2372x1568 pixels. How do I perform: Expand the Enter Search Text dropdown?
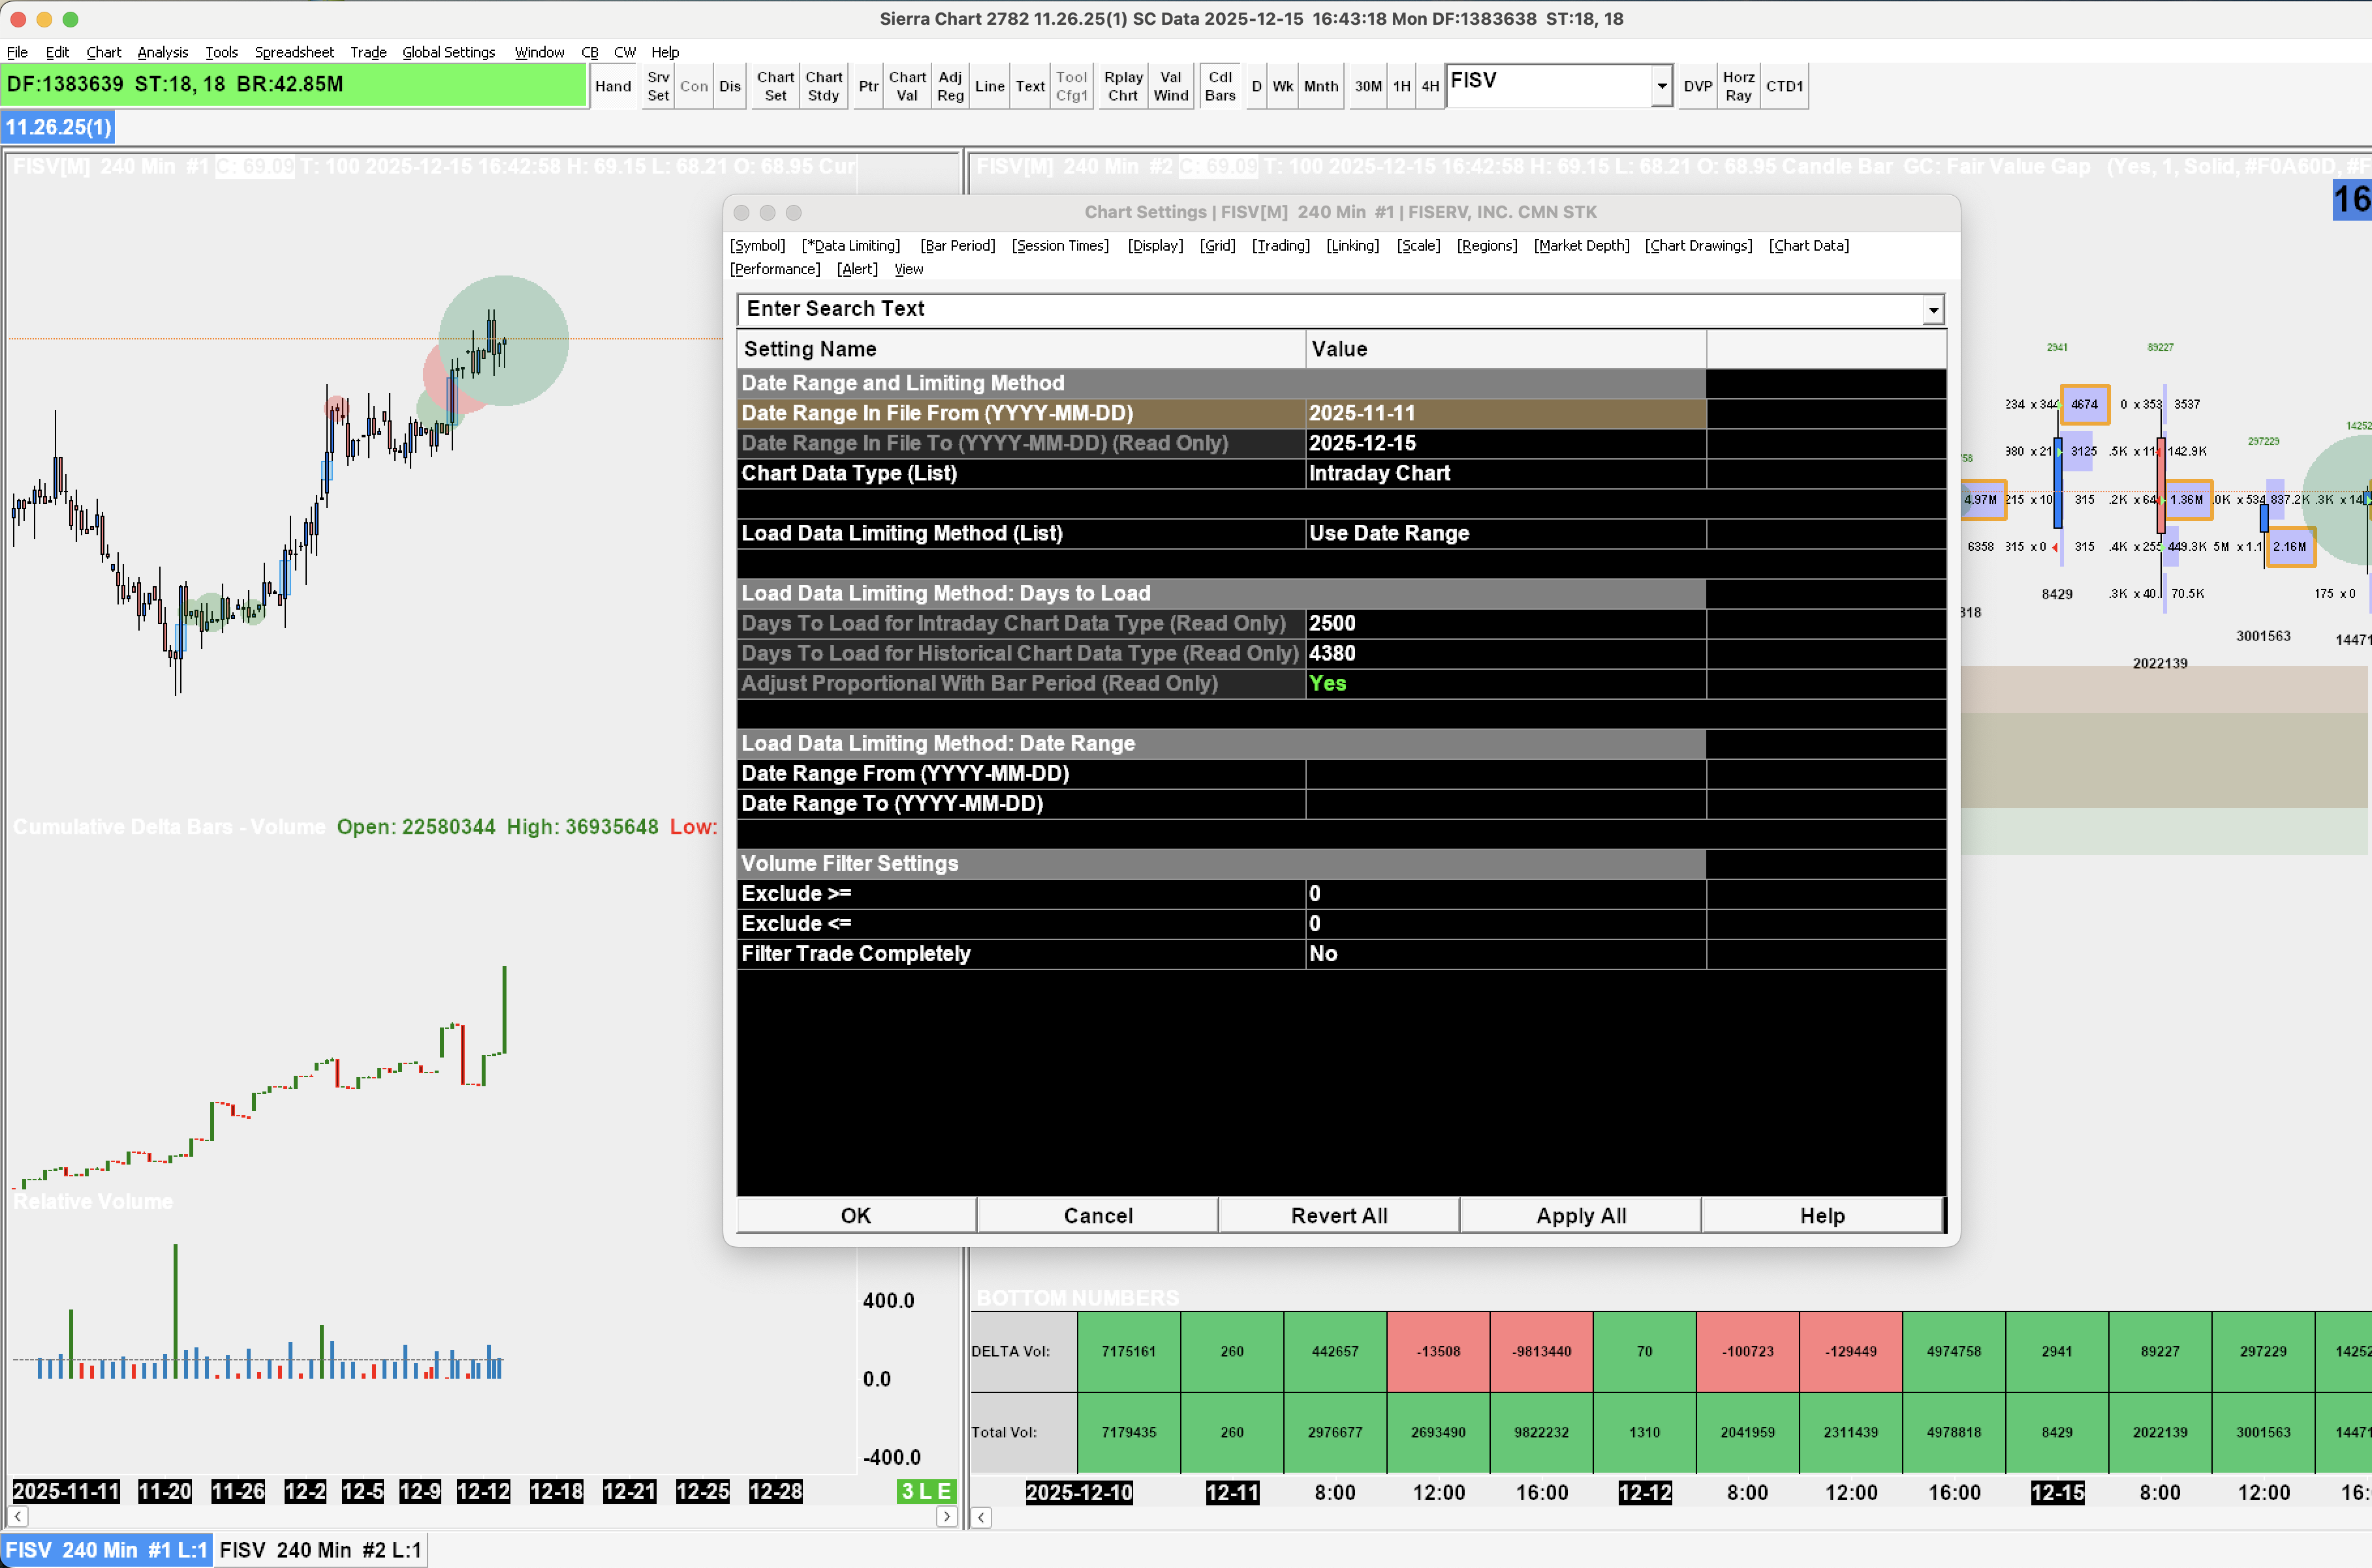tap(1933, 310)
